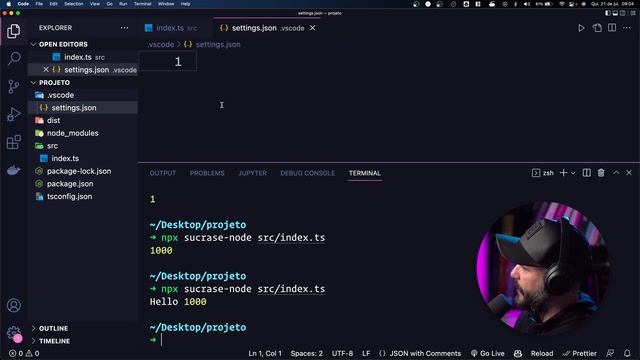Click the settings.json breadcrumb segment
This screenshot has width=640, height=360.
(x=218, y=44)
